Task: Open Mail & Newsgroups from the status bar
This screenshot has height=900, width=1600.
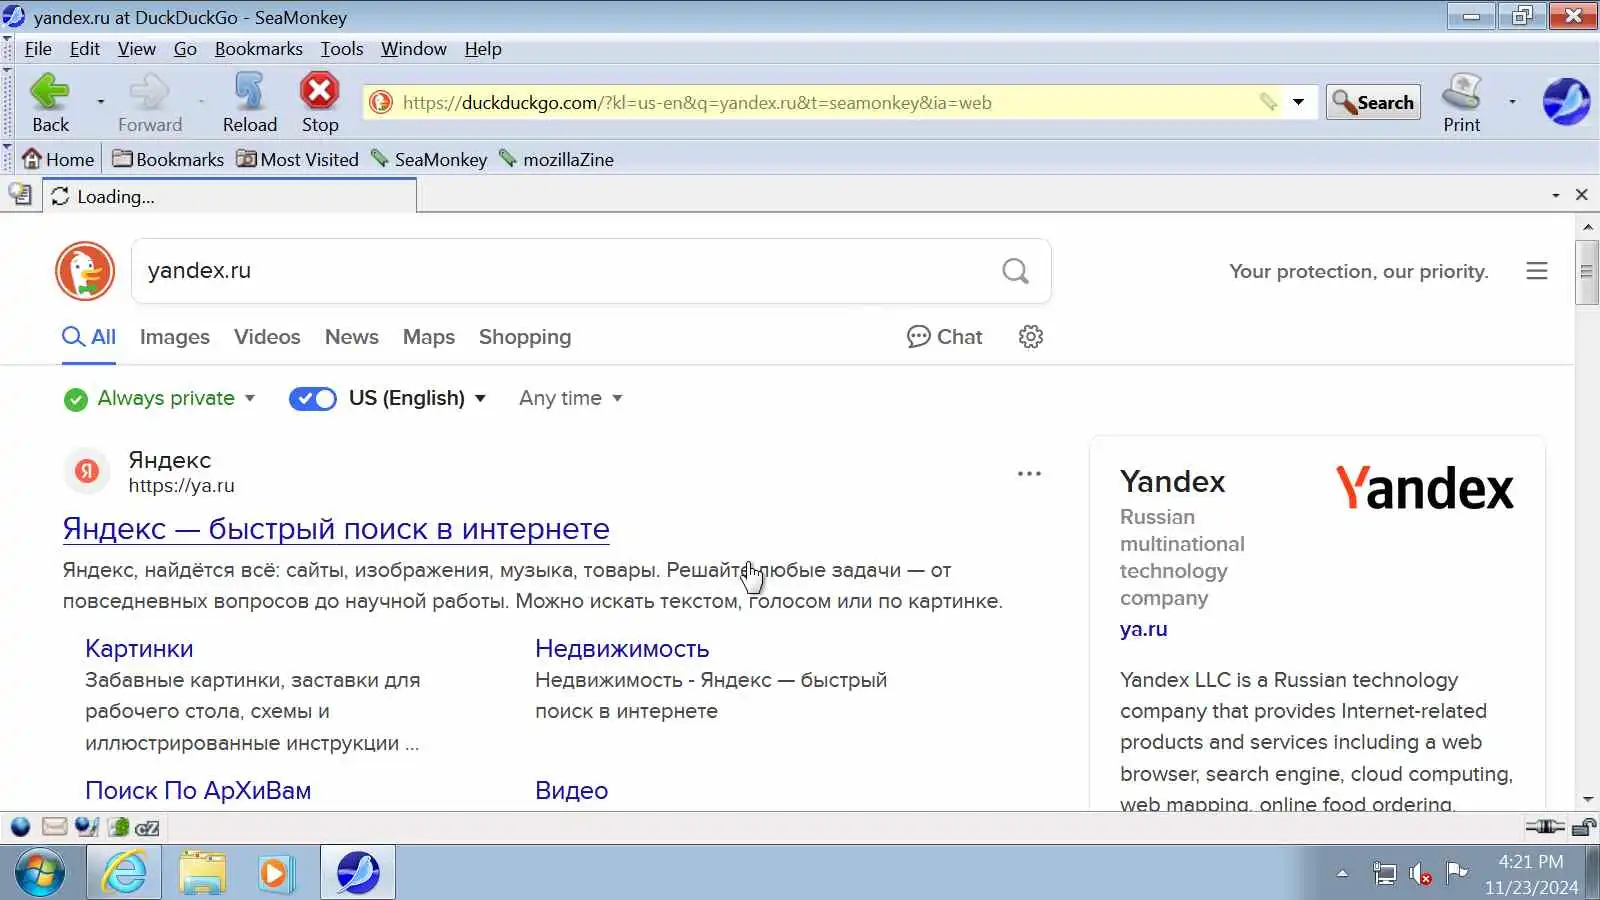Action: tap(54, 827)
